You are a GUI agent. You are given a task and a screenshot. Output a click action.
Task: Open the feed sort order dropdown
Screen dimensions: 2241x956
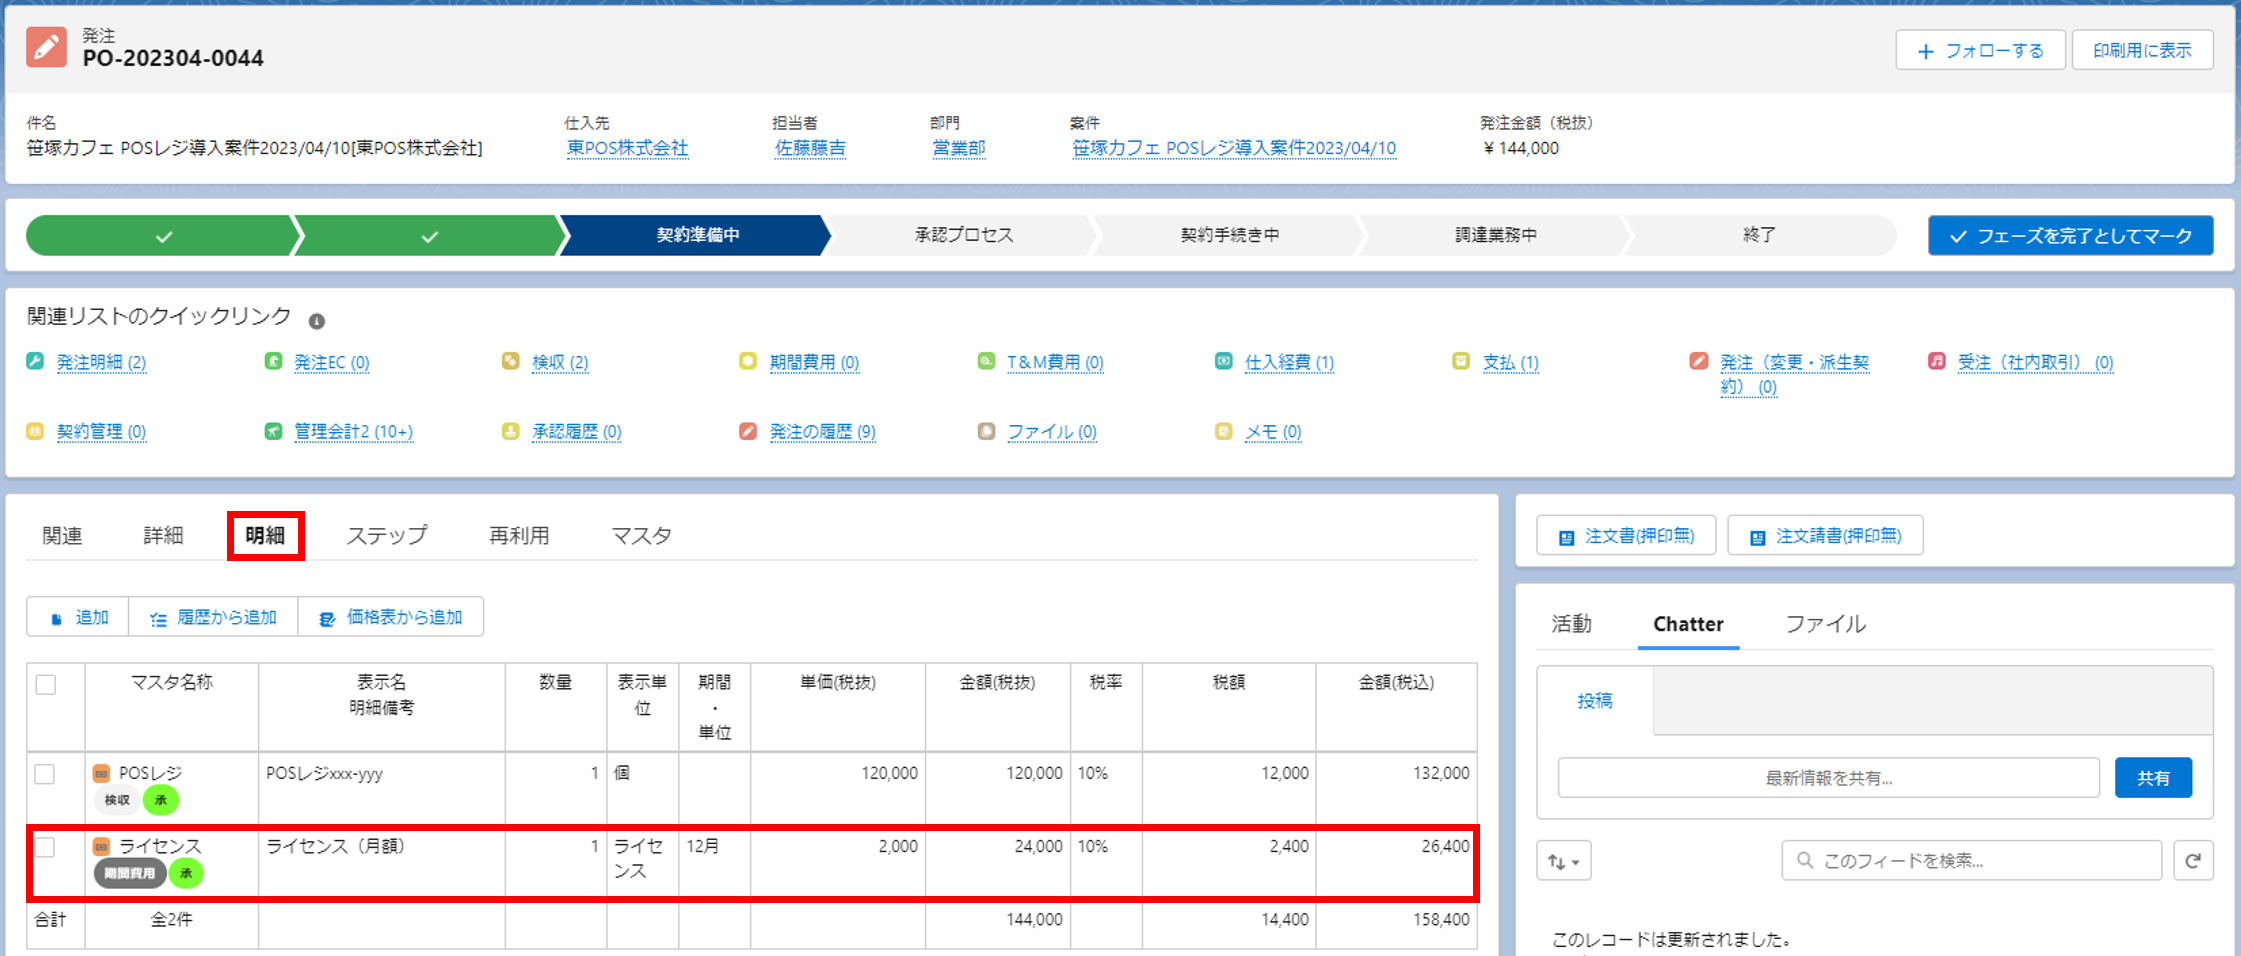[1564, 861]
